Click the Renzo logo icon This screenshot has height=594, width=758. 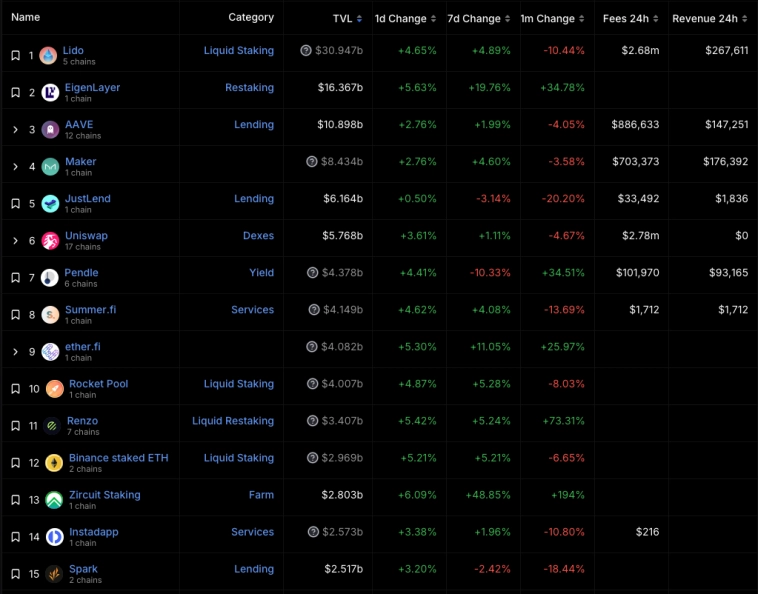tap(52, 426)
